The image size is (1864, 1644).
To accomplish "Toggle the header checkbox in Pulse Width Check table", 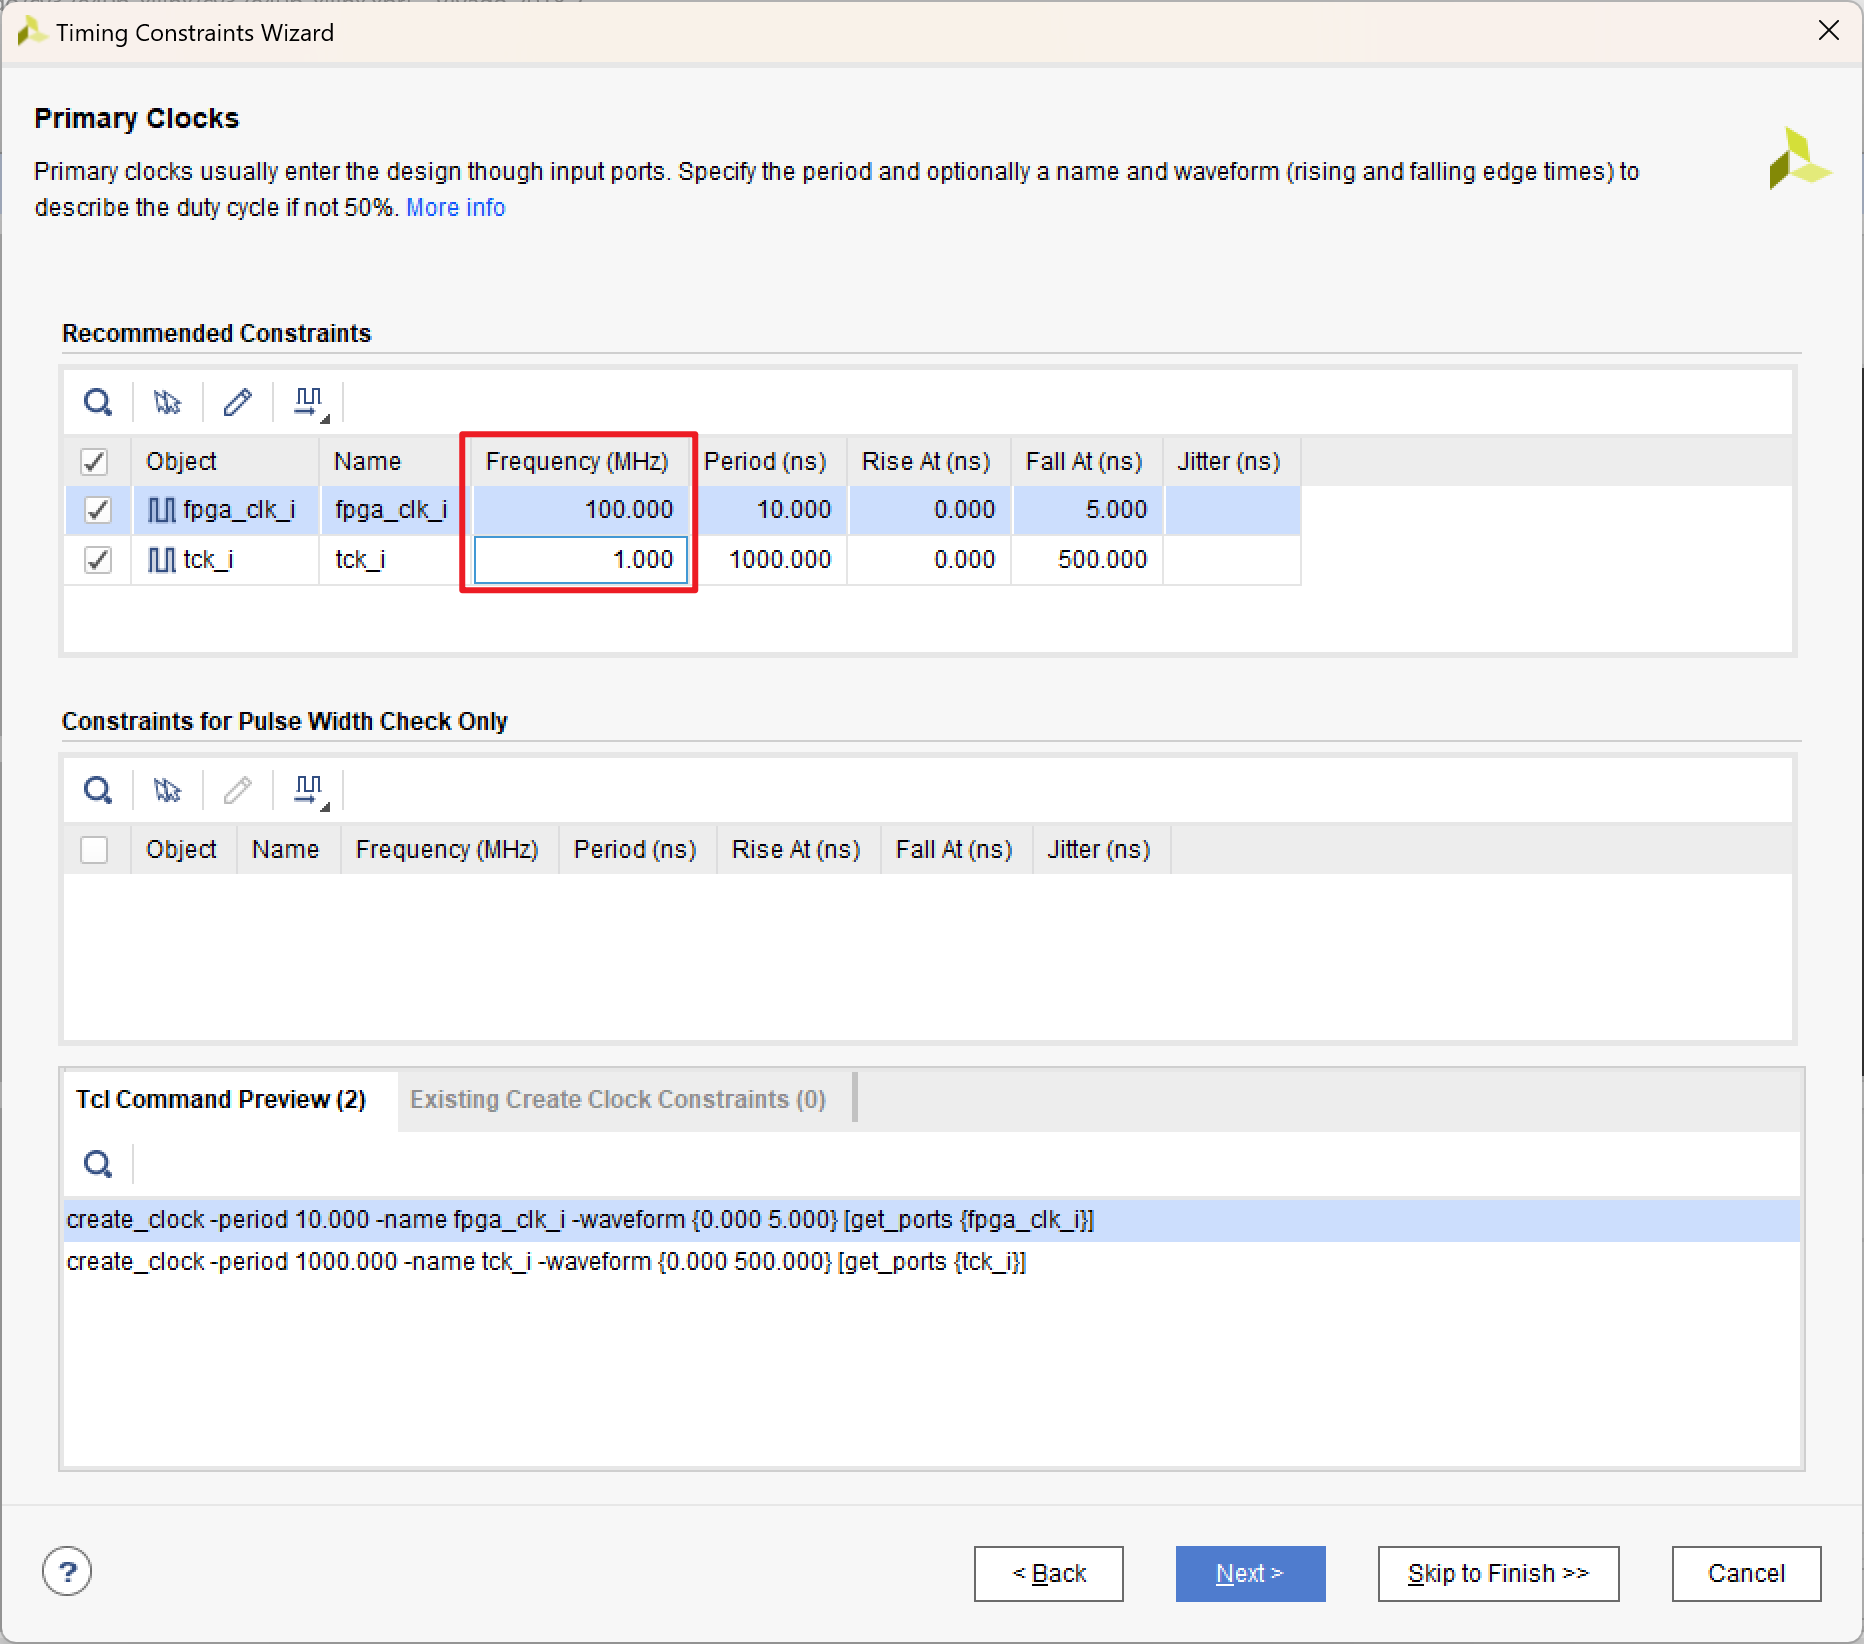I will pos(94,850).
